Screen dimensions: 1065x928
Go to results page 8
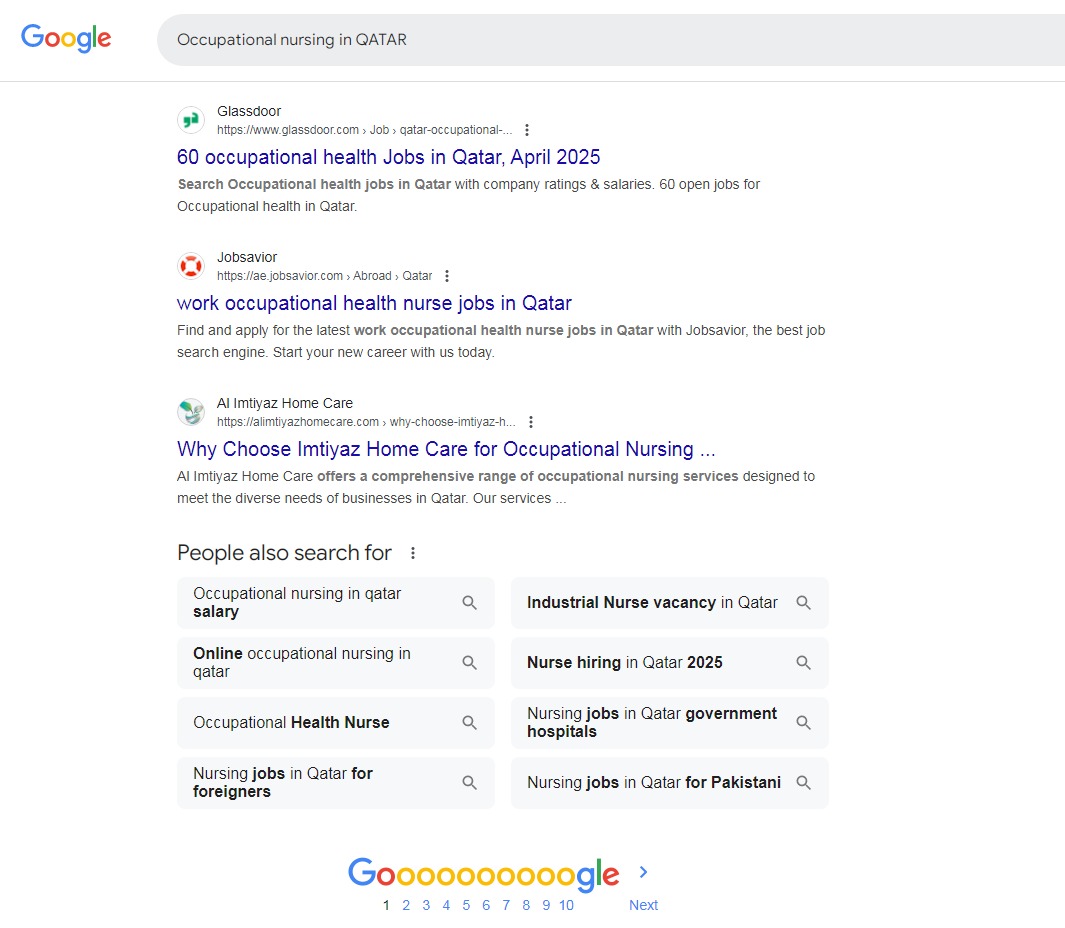tap(526, 905)
